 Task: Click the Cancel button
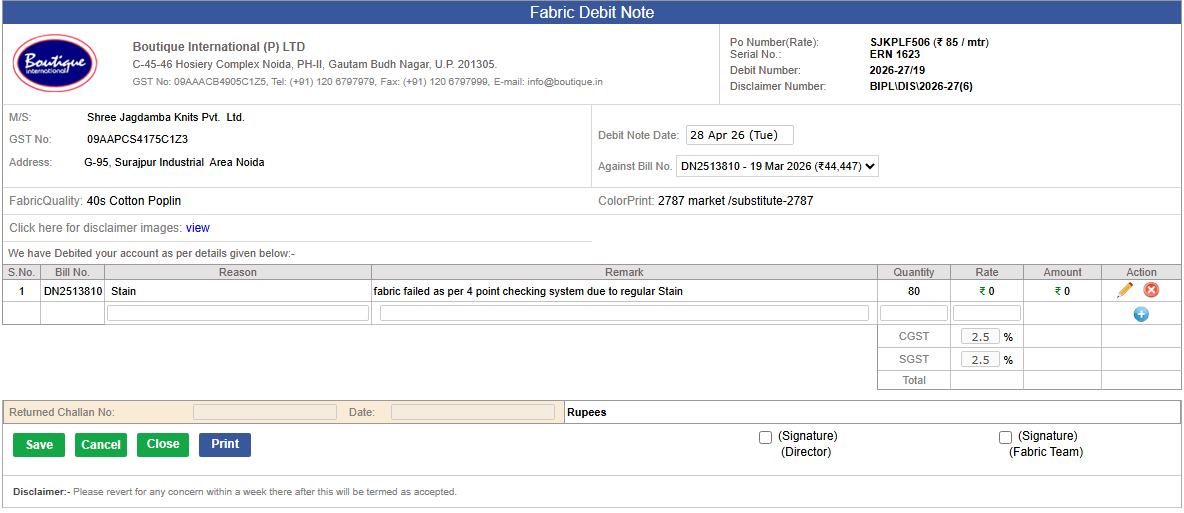100,445
